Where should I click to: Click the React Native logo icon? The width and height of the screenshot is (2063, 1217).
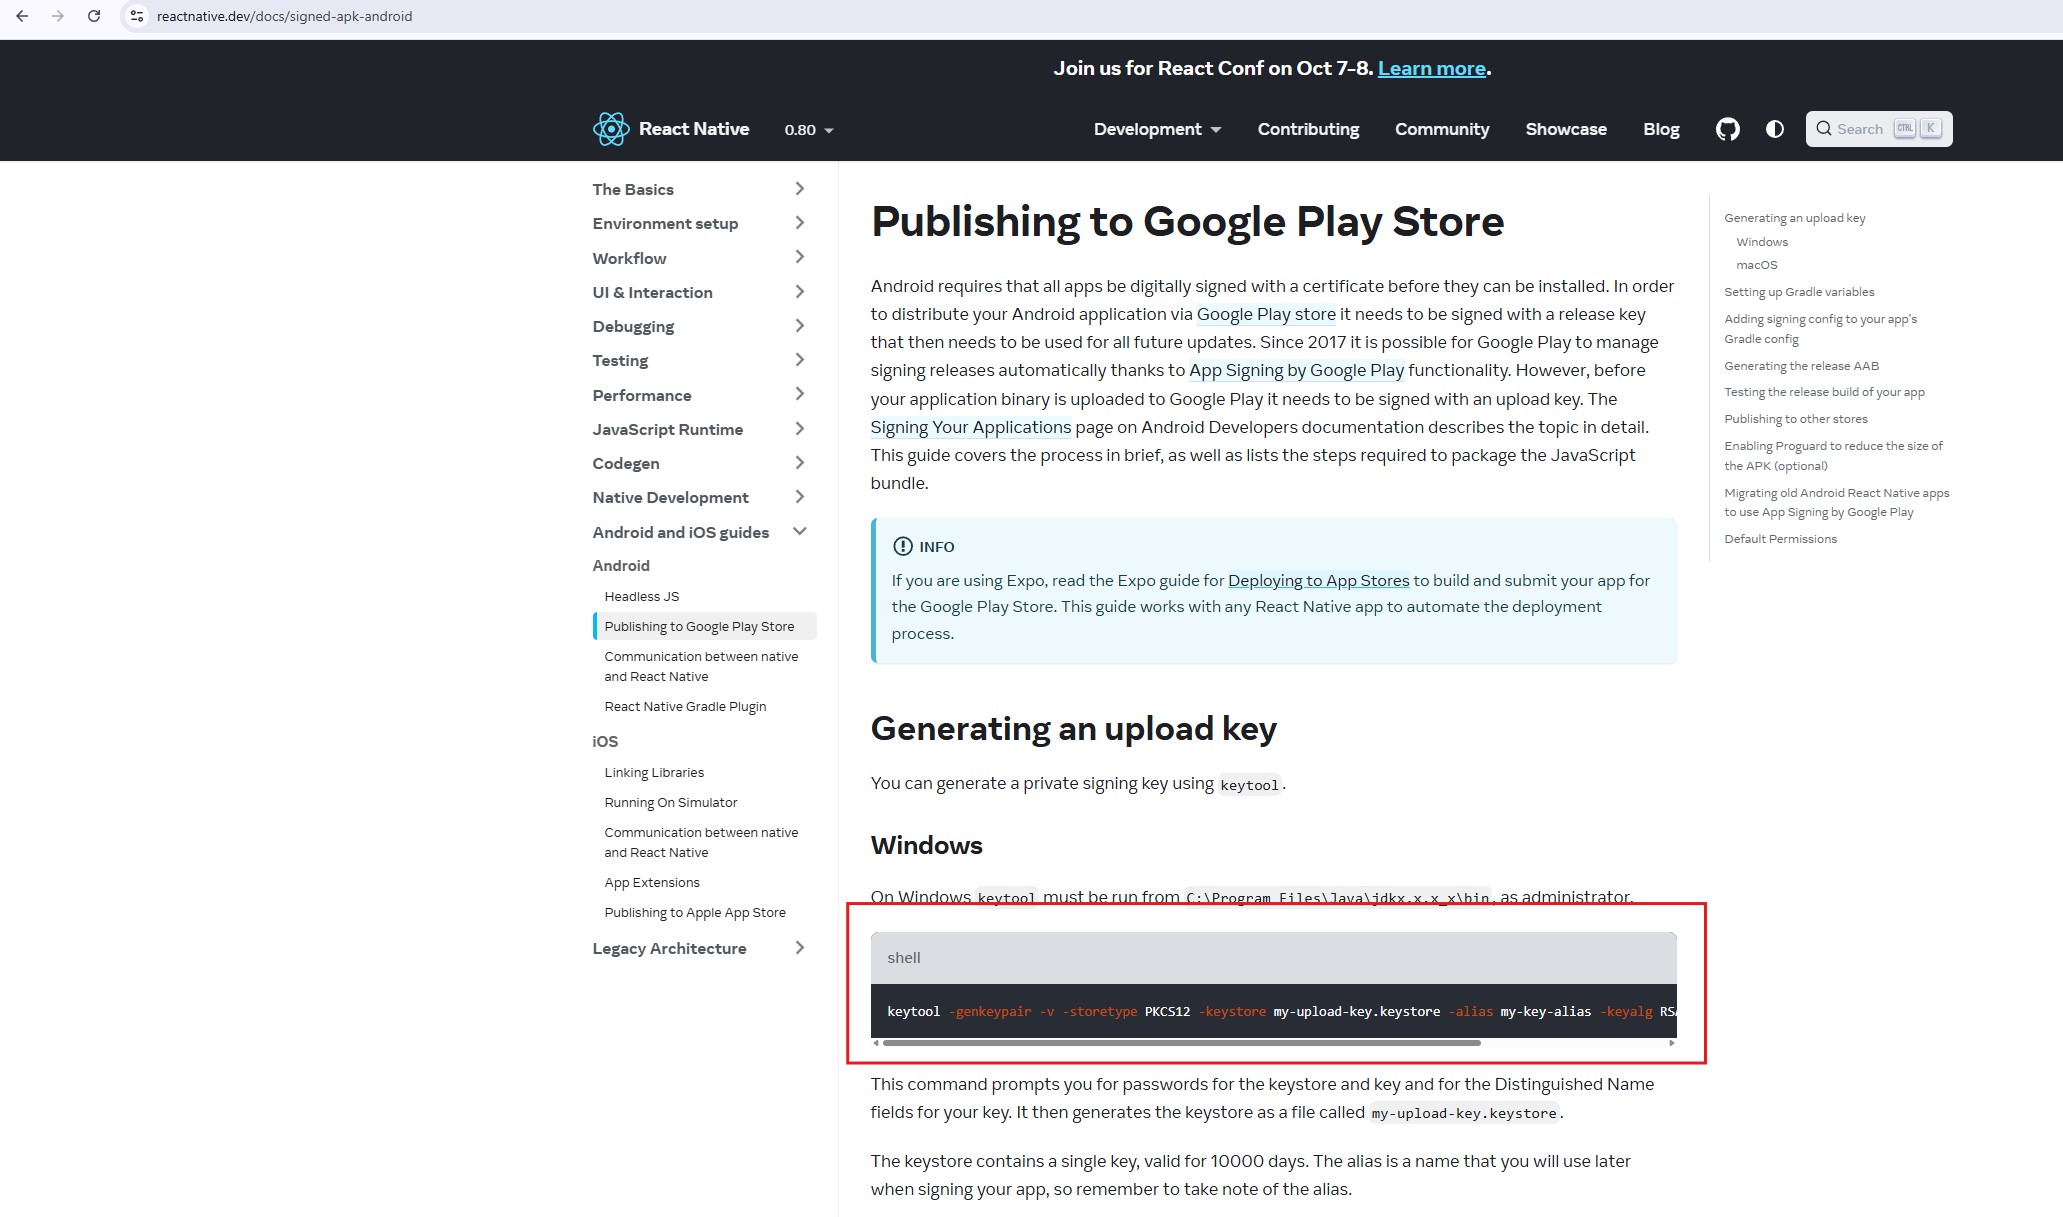coord(610,129)
